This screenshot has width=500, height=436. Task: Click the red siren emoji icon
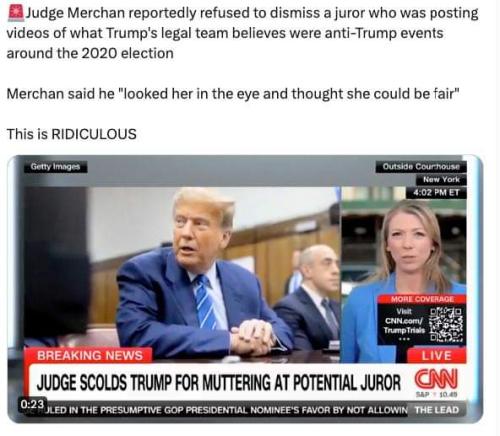pyautogui.click(x=16, y=13)
